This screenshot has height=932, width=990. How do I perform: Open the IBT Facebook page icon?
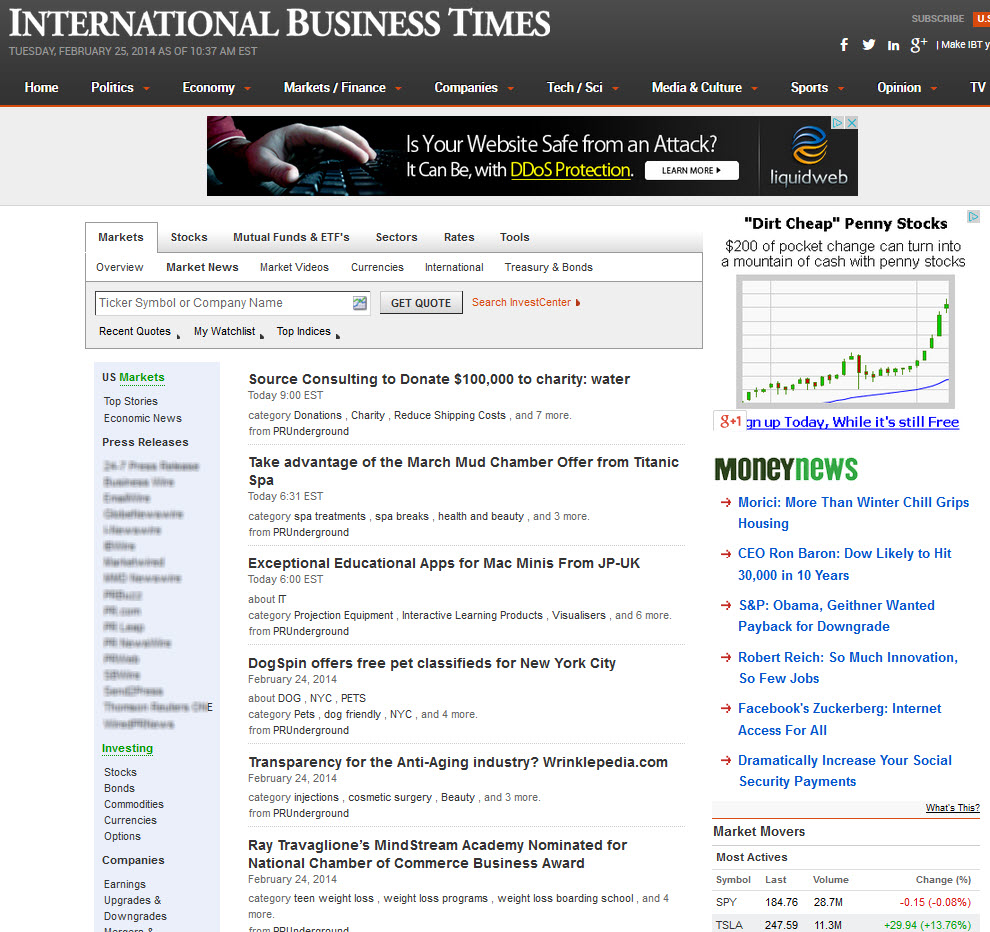tap(844, 45)
